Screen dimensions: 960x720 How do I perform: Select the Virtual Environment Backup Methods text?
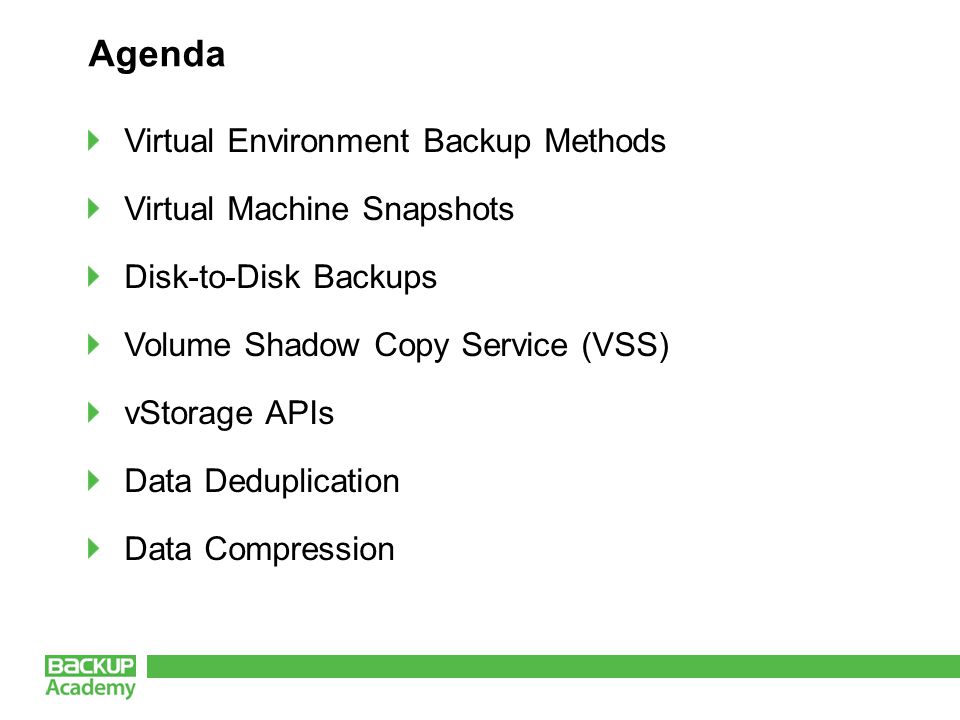click(395, 141)
